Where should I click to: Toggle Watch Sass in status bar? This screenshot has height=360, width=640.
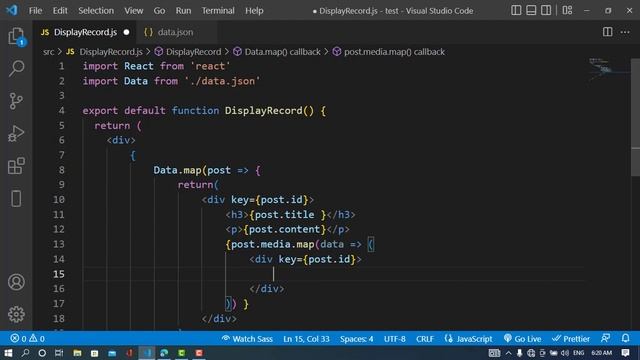pos(247,338)
